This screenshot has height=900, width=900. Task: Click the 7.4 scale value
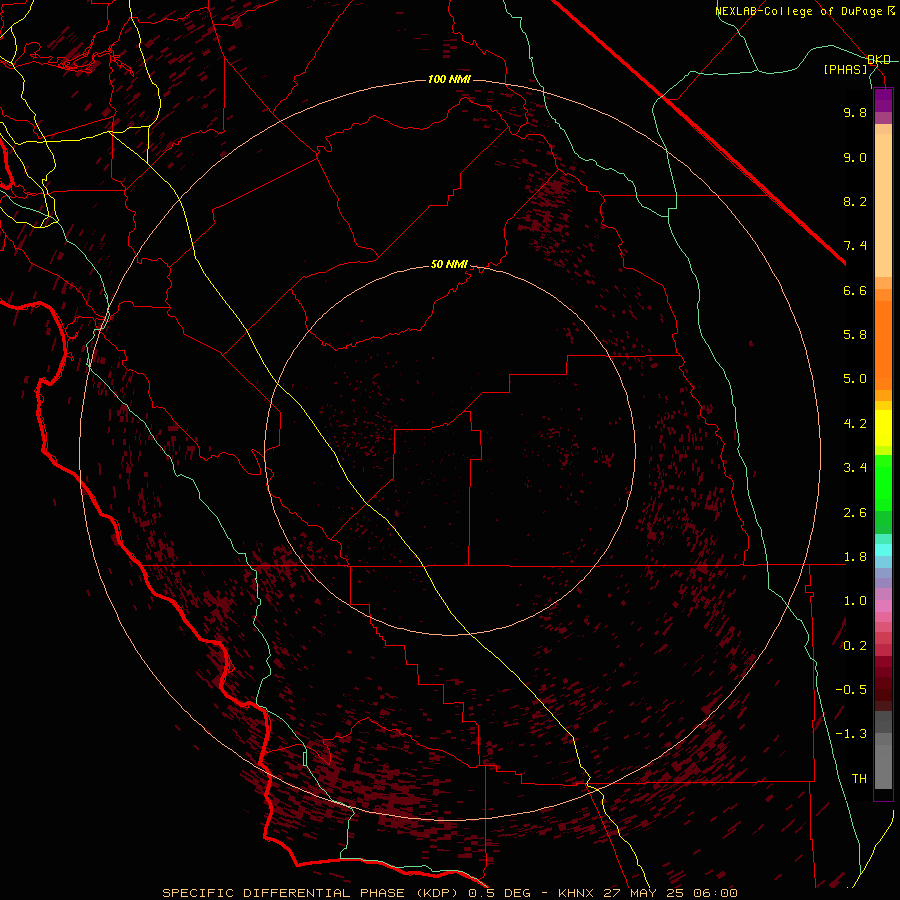[855, 246]
